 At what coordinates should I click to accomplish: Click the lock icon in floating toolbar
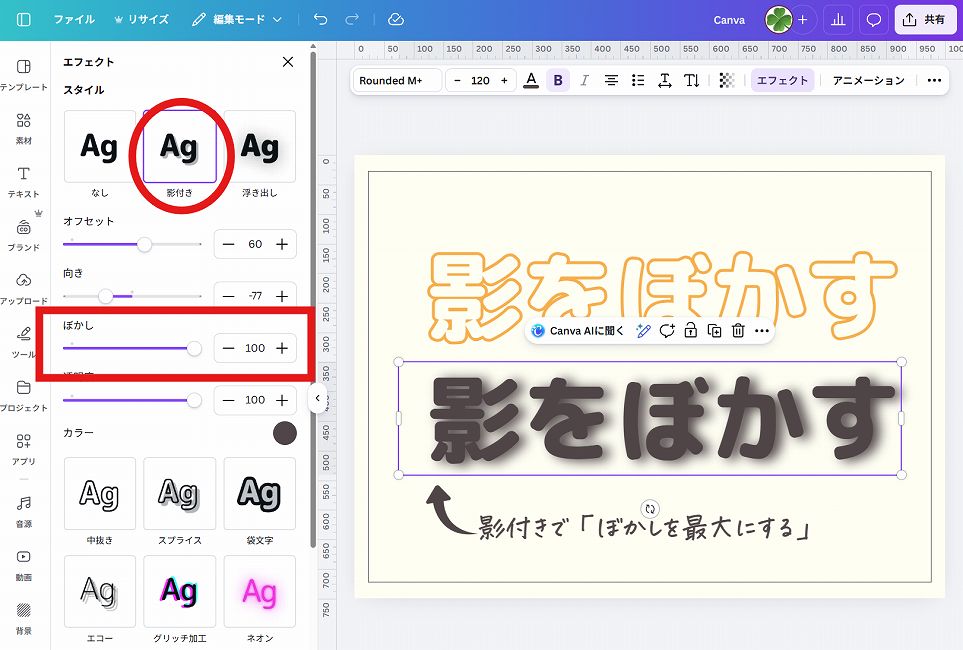(x=691, y=331)
